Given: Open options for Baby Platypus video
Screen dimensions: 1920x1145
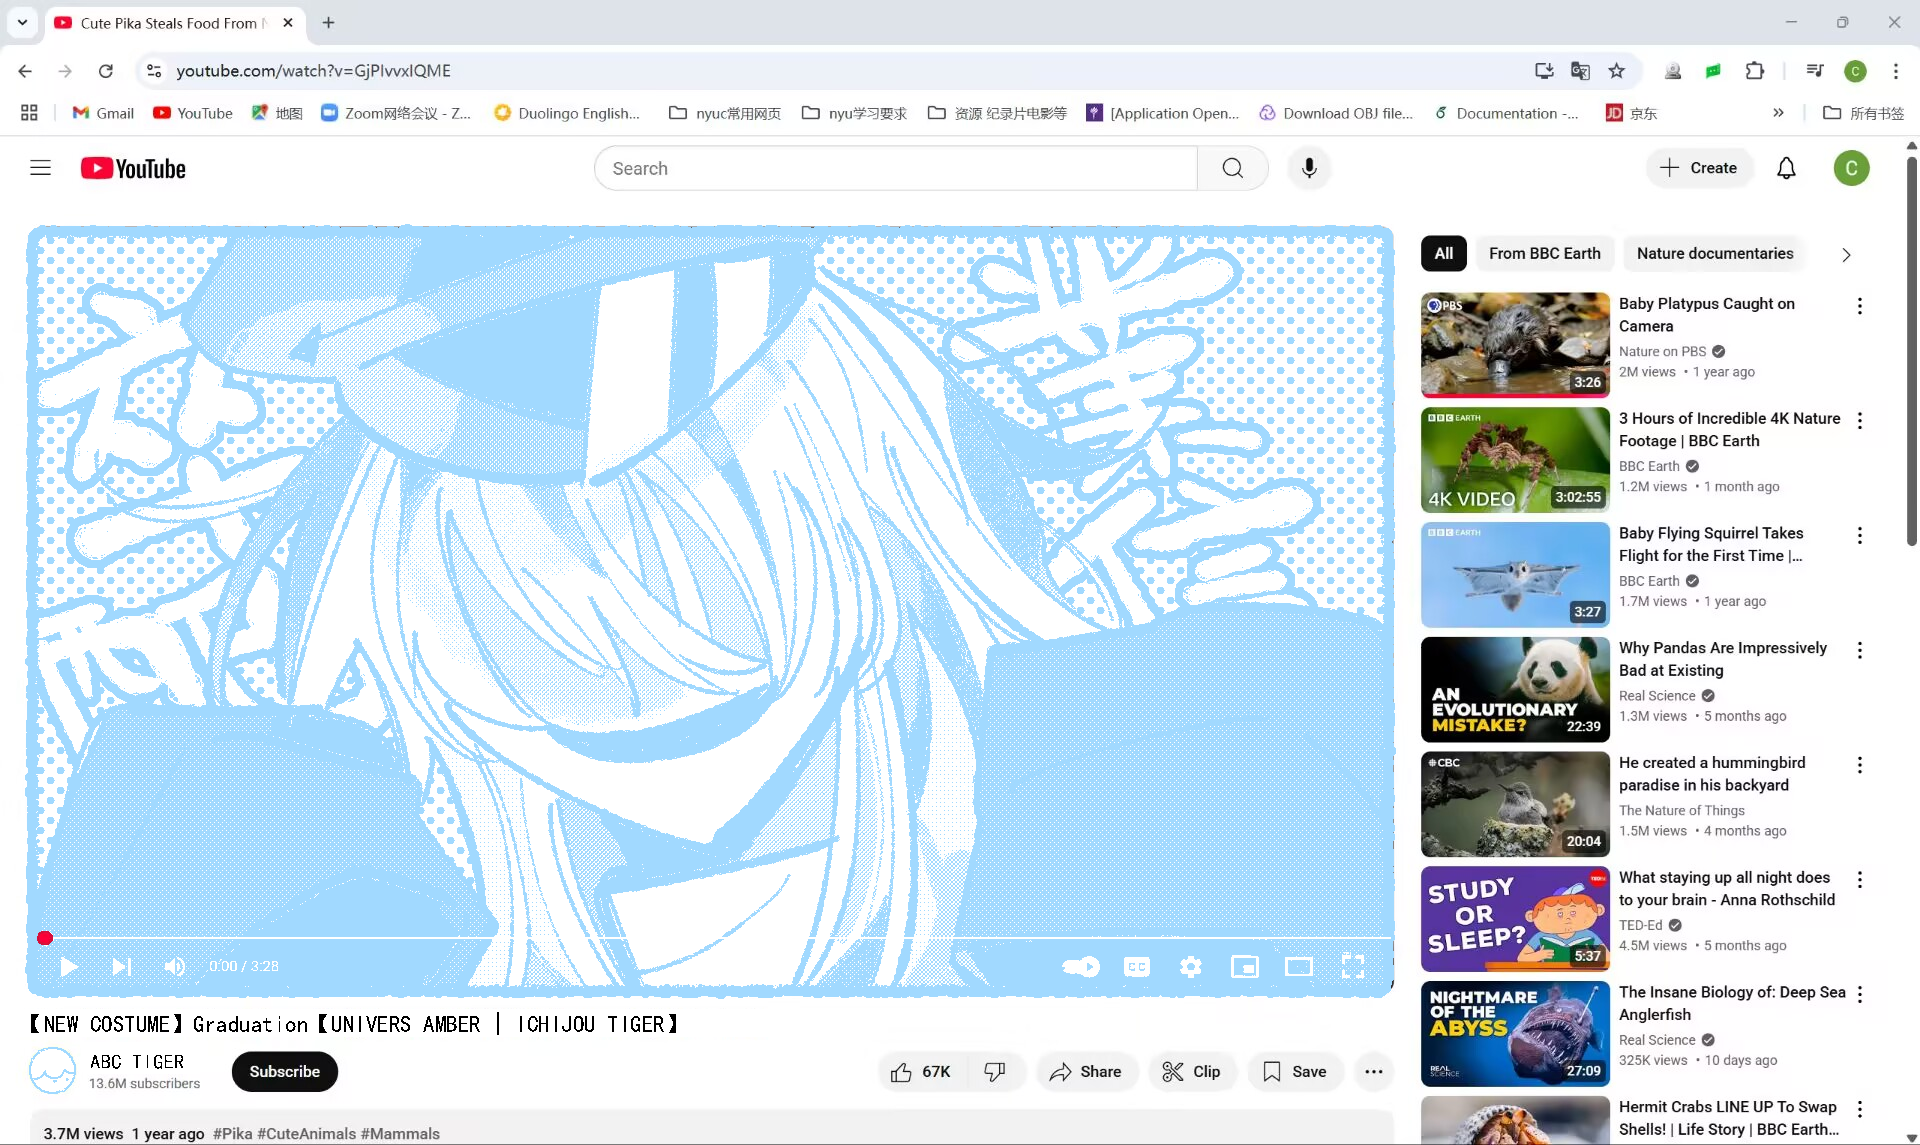Looking at the screenshot, I should coord(1859,306).
